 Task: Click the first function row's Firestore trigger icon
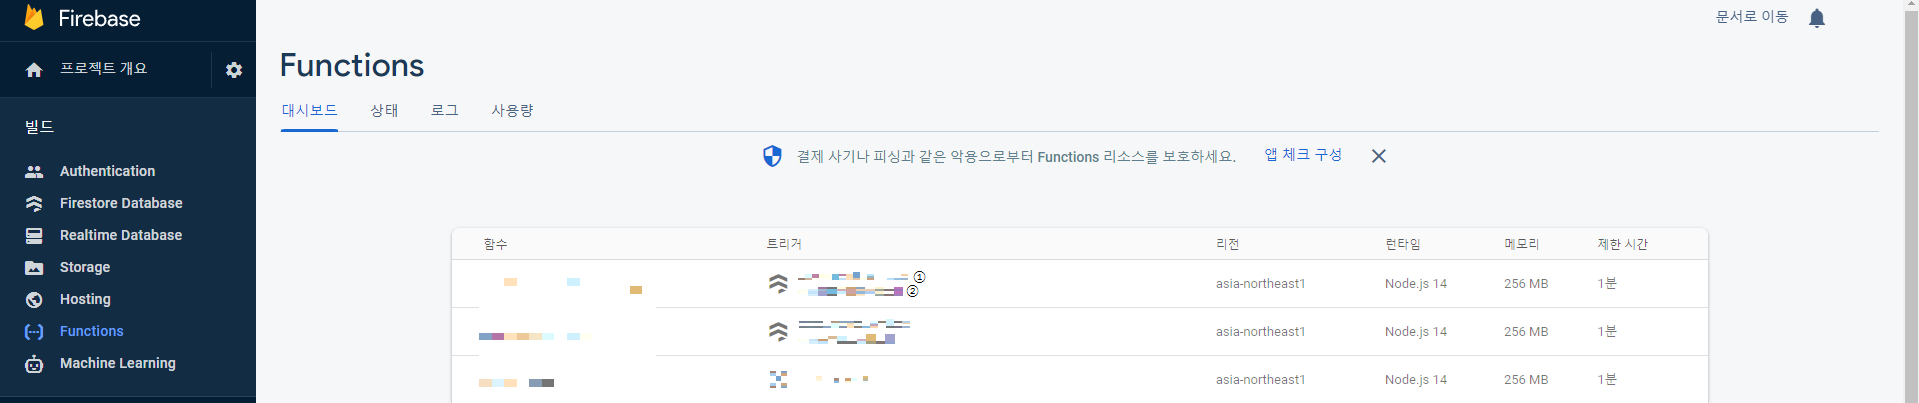pos(778,284)
